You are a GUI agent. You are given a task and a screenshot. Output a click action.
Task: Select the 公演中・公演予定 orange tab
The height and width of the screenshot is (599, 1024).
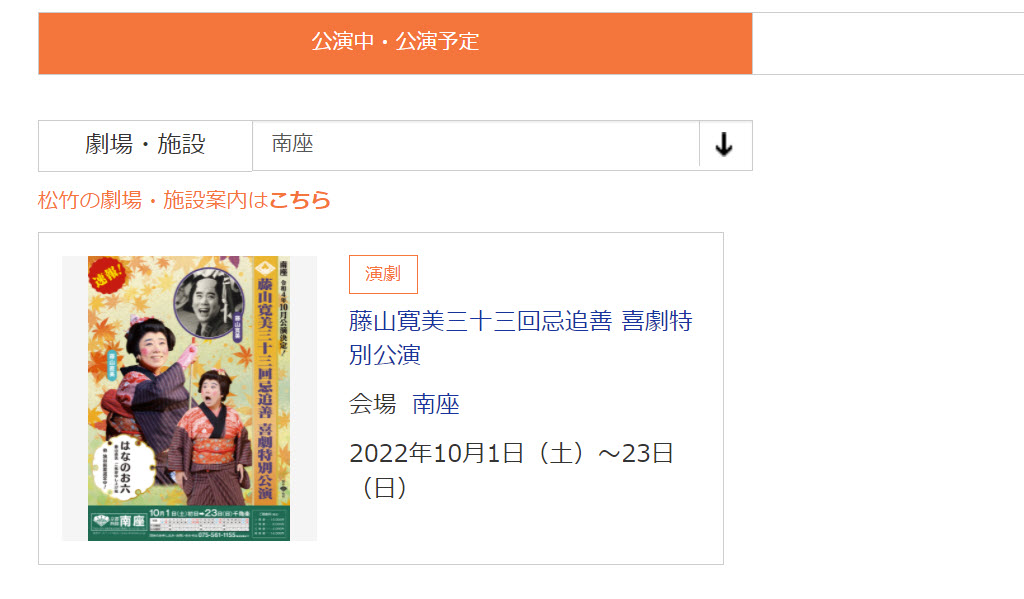(x=395, y=43)
